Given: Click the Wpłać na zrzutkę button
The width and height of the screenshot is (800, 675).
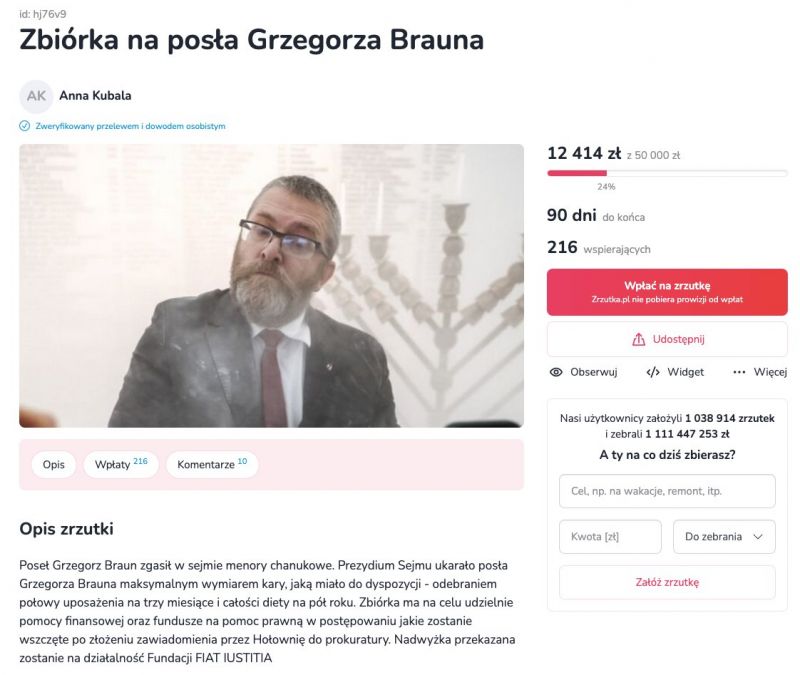Looking at the screenshot, I should (667, 292).
